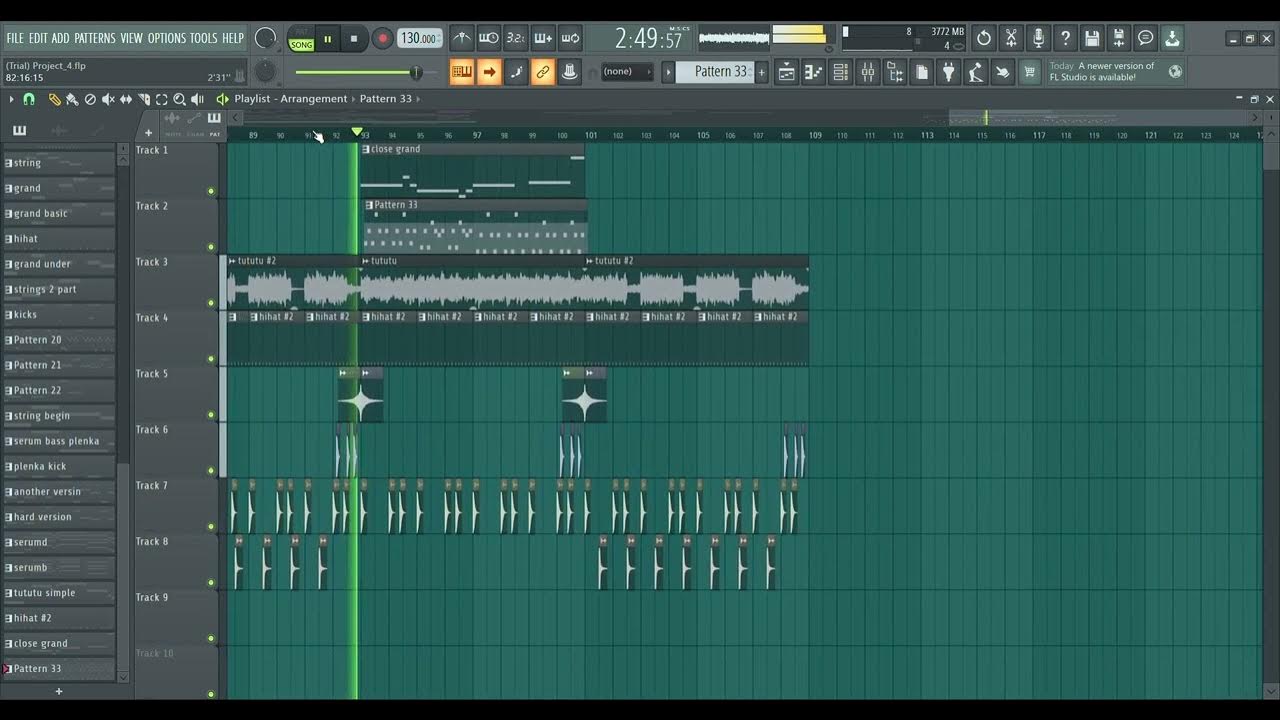This screenshot has width=1280, height=720.
Task: Toggle countdown before recording
Action: pyautogui.click(x=515, y=38)
